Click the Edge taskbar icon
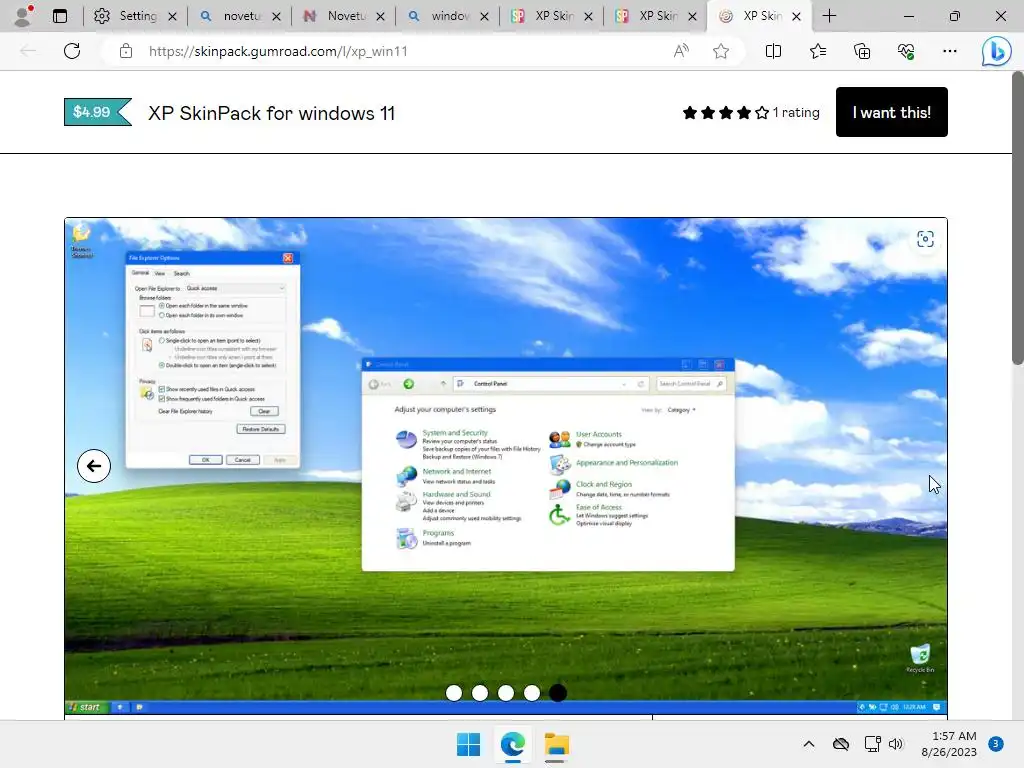1024x768 pixels. click(513, 744)
